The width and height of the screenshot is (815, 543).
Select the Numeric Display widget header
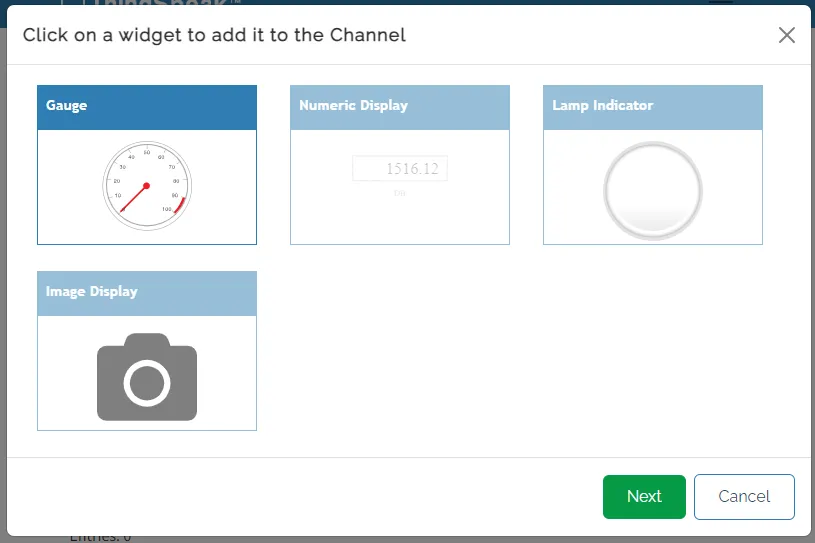pos(399,106)
